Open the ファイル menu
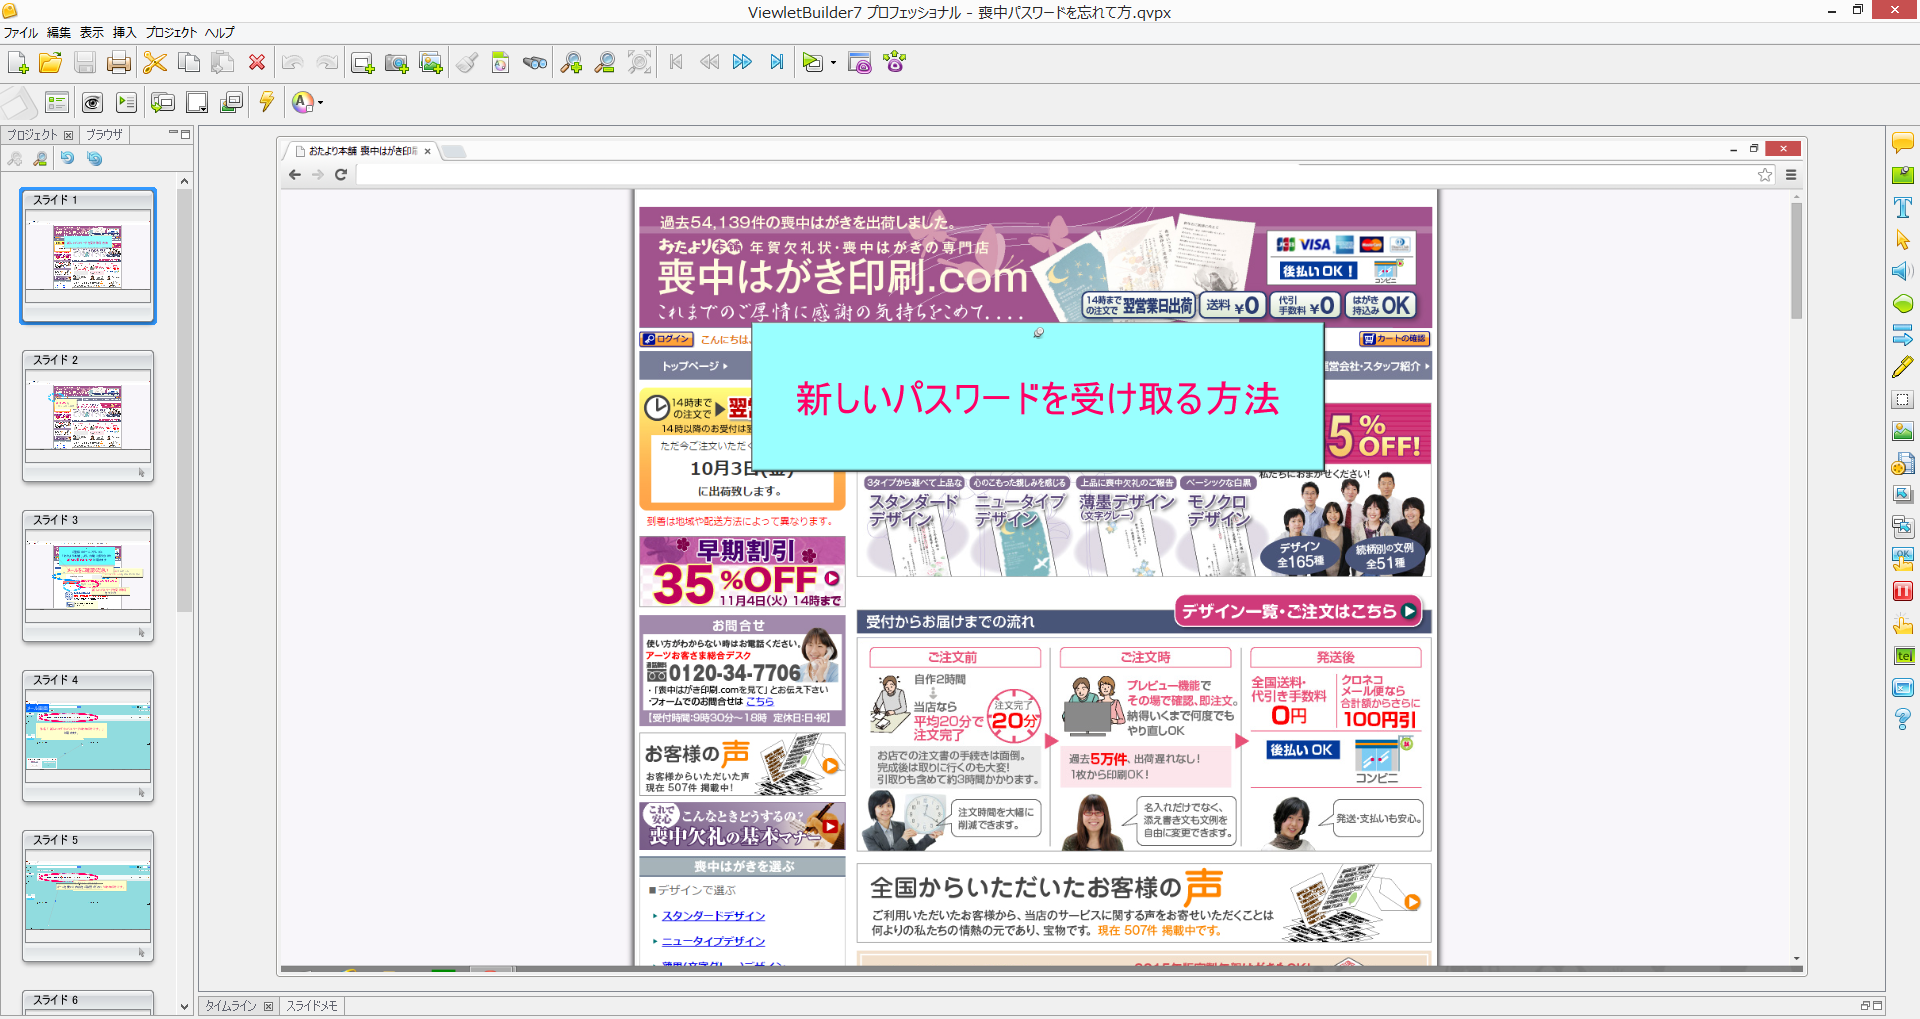Viewport: 1920px width, 1019px height. tap(20, 32)
